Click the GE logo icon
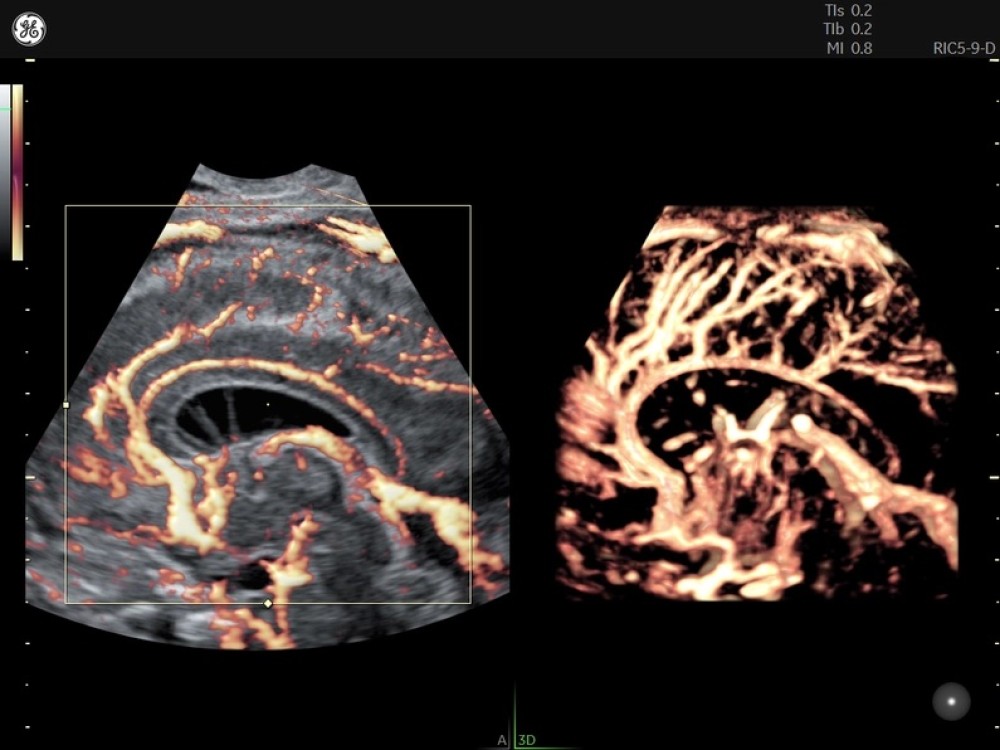The width and height of the screenshot is (1000, 750). pos(28,30)
